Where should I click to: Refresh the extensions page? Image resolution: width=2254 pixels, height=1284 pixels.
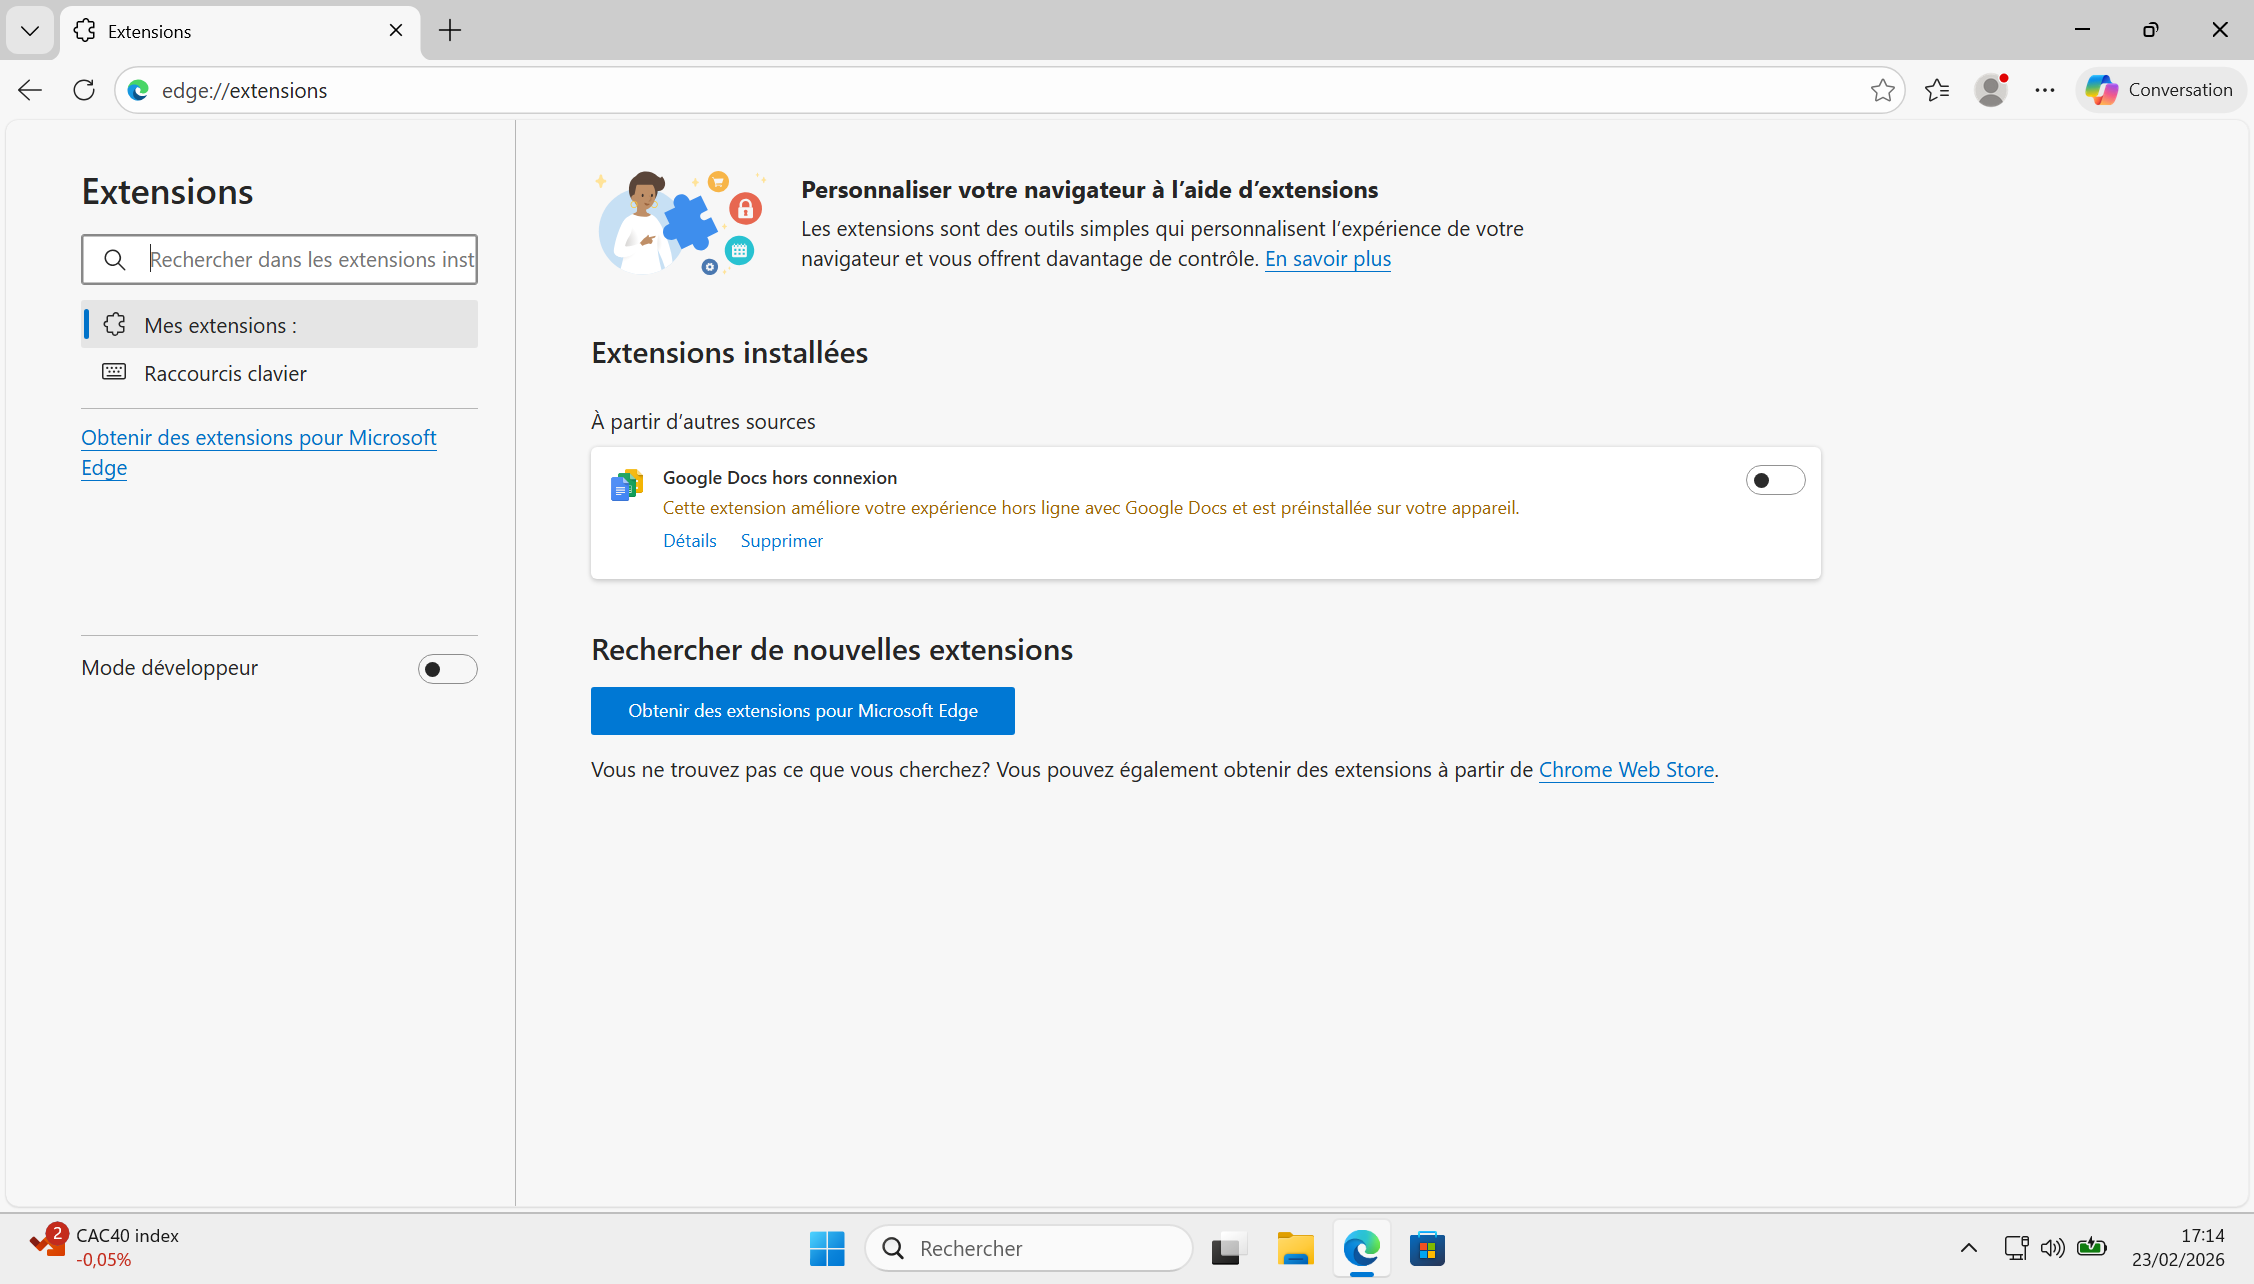(84, 90)
